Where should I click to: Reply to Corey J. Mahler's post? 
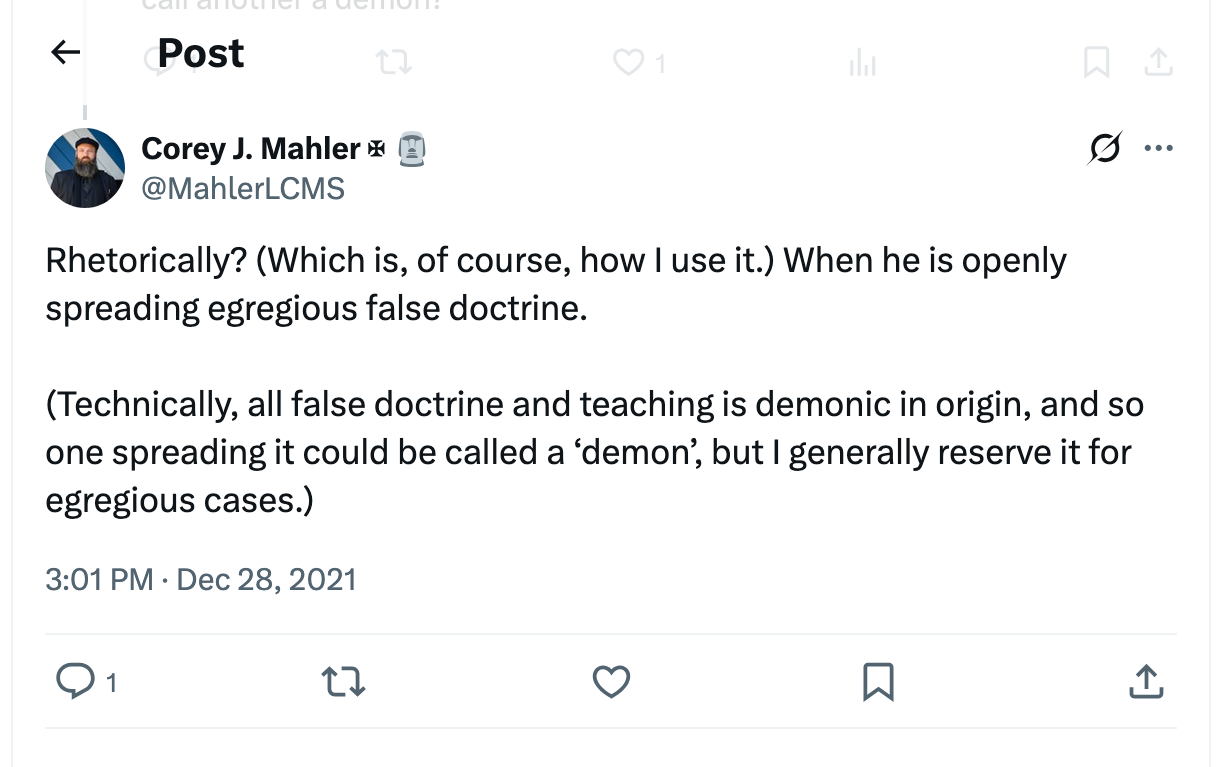pos(75,682)
